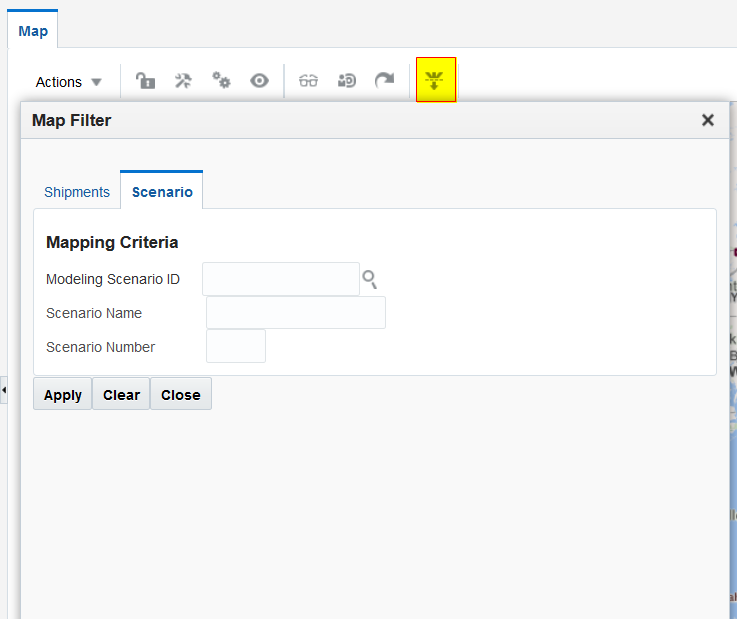The width and height of the screenshot is (737, 619).
Task: Click the person with signal toolbar icon
Action: click(x=347, y=81)
